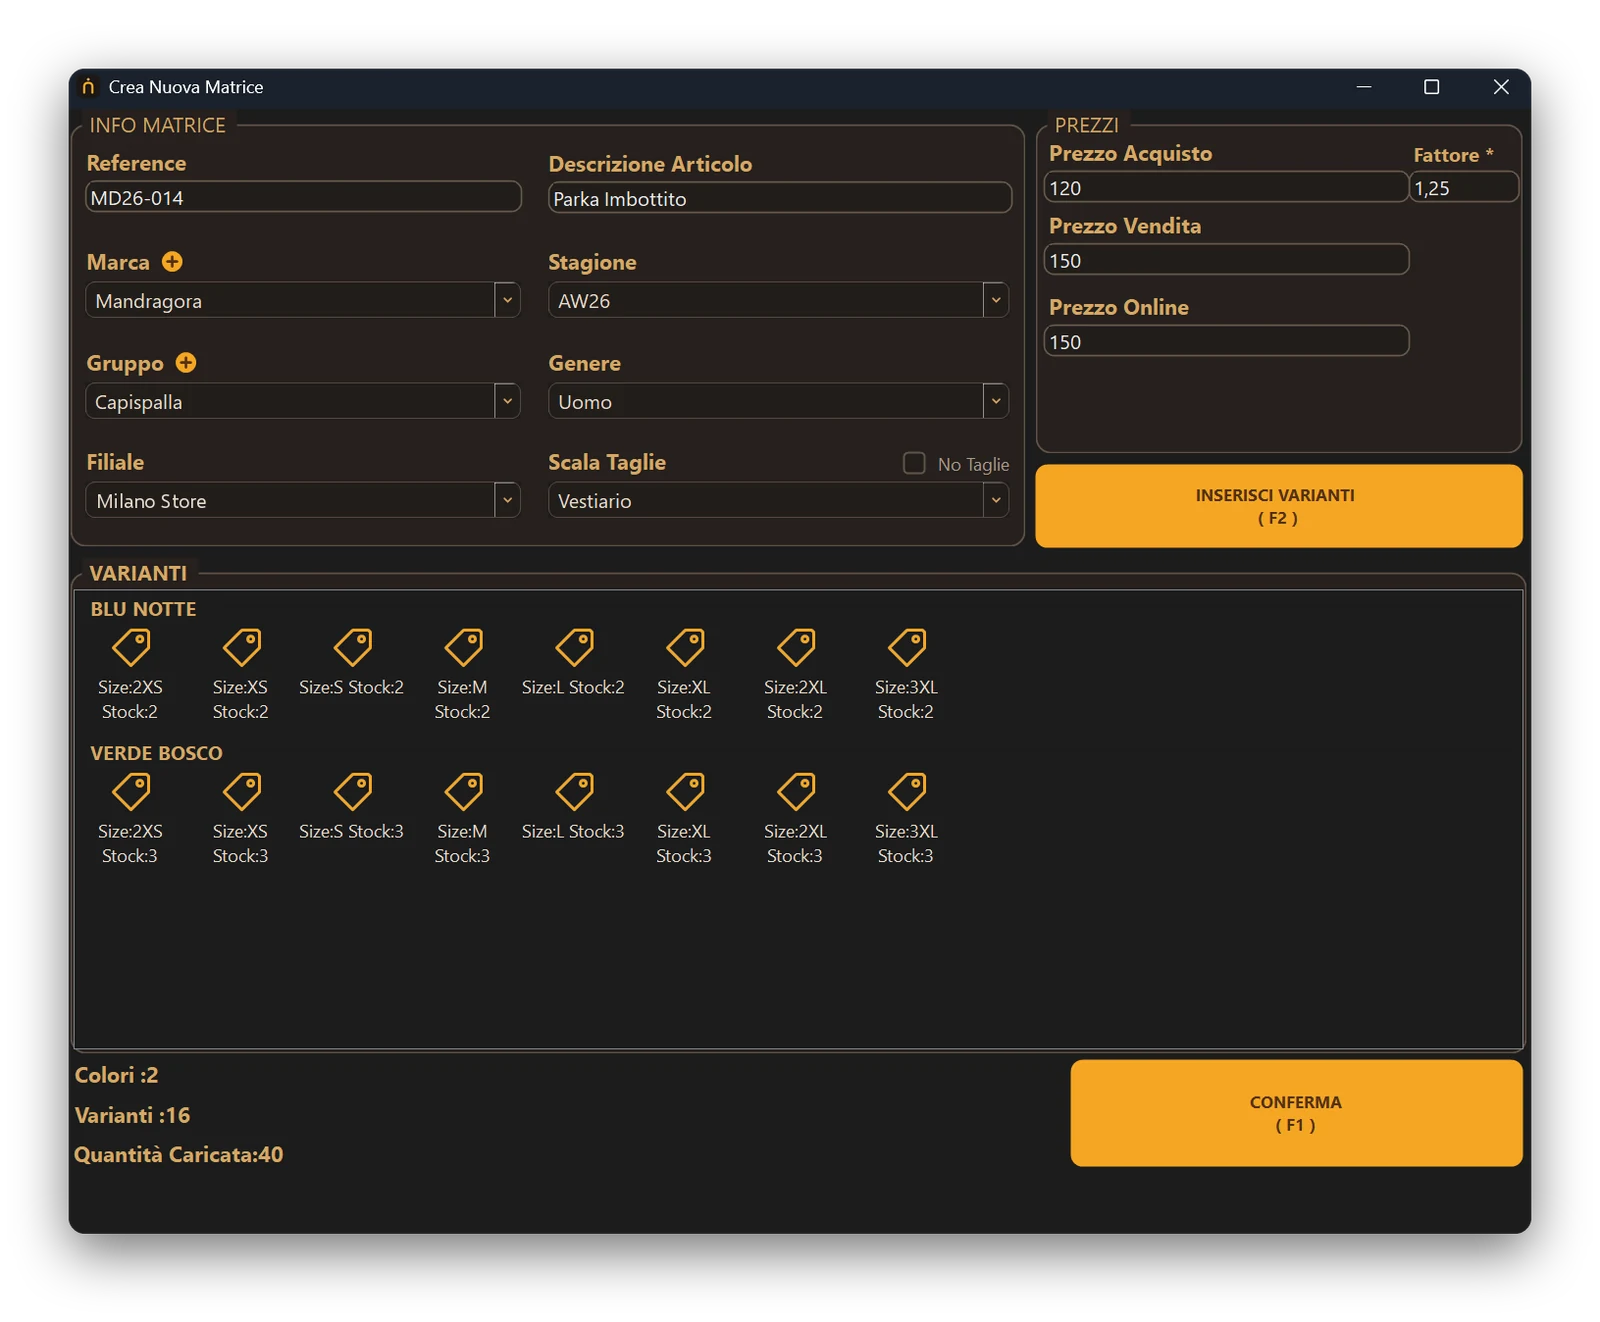This screenshot has height=1322, width=1600.
Task: Expand the Genere dropdown showing Uomo
Action: click(x=778, y=401)
